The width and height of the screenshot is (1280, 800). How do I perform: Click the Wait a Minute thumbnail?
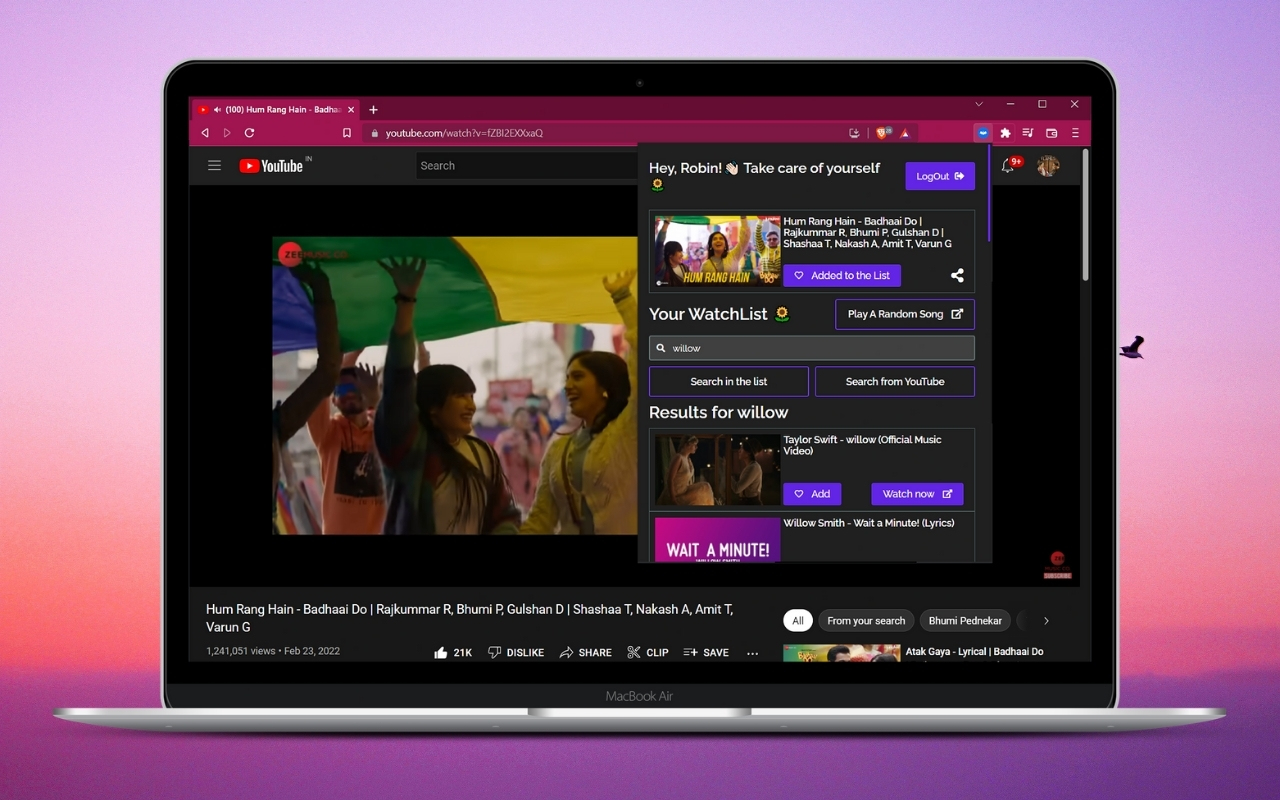717,540
